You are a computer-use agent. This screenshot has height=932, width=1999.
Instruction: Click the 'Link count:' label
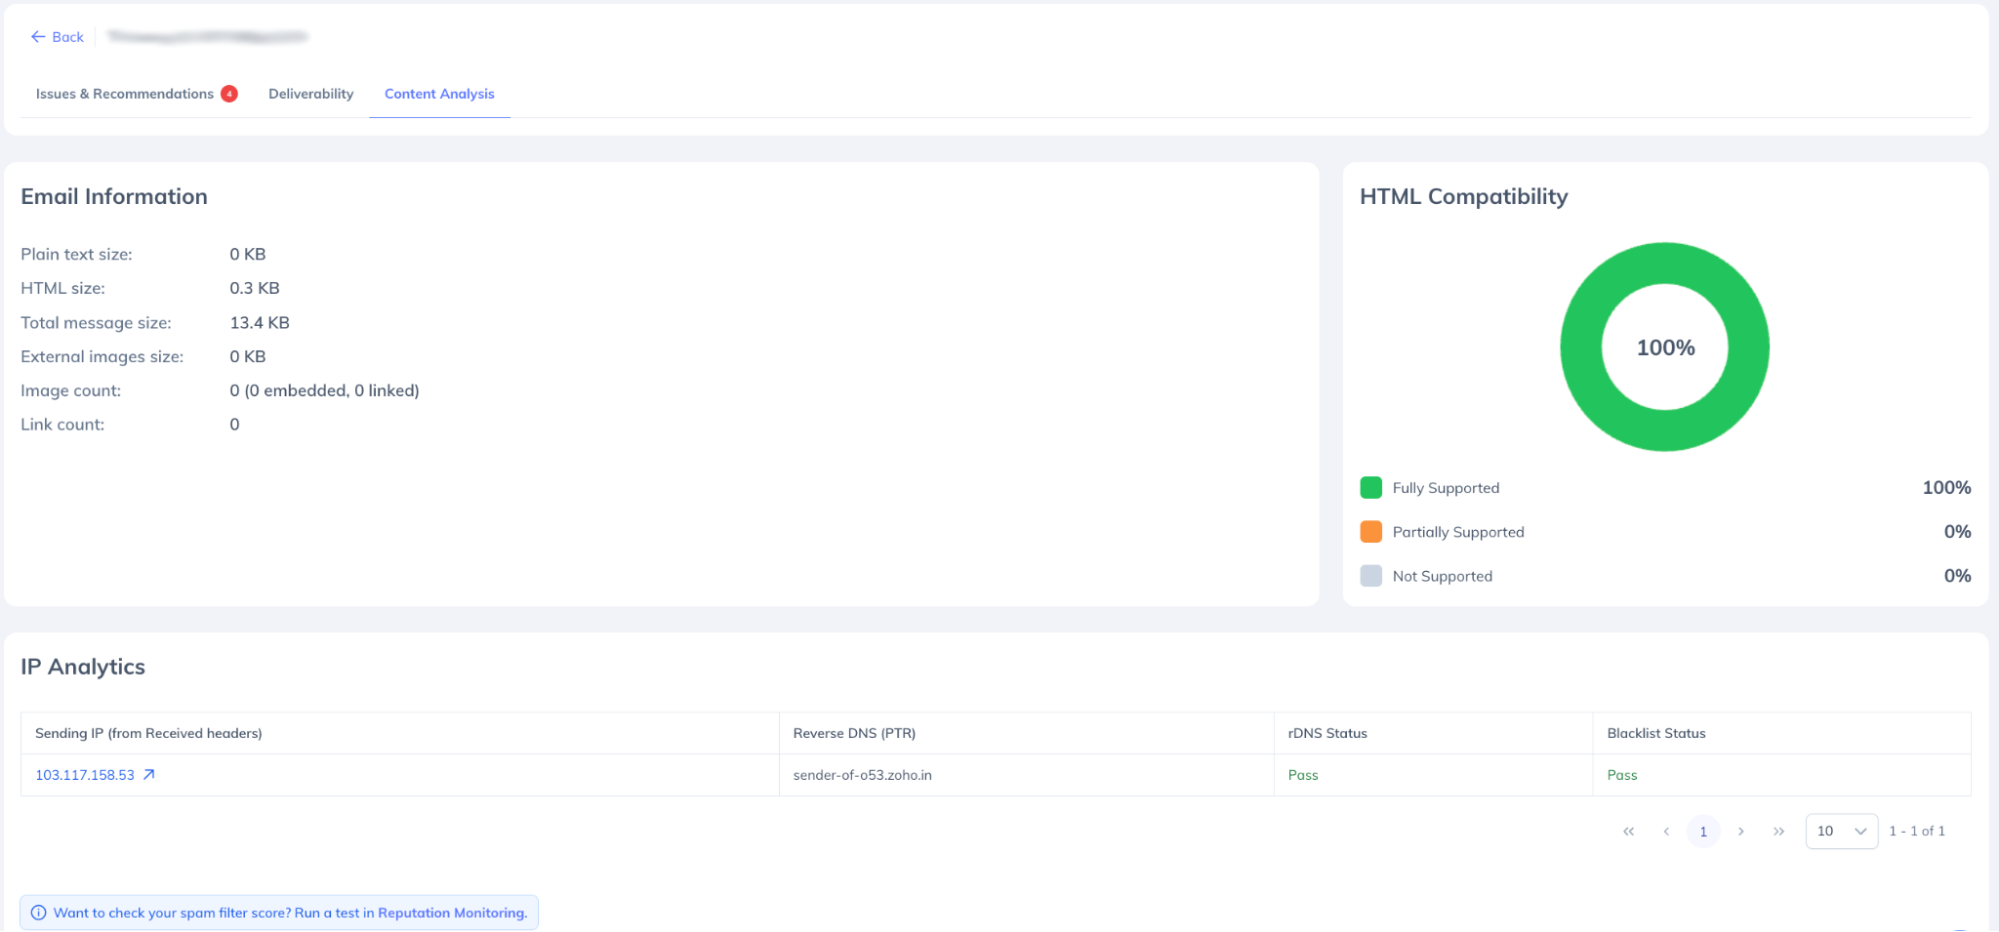[62, 425]
